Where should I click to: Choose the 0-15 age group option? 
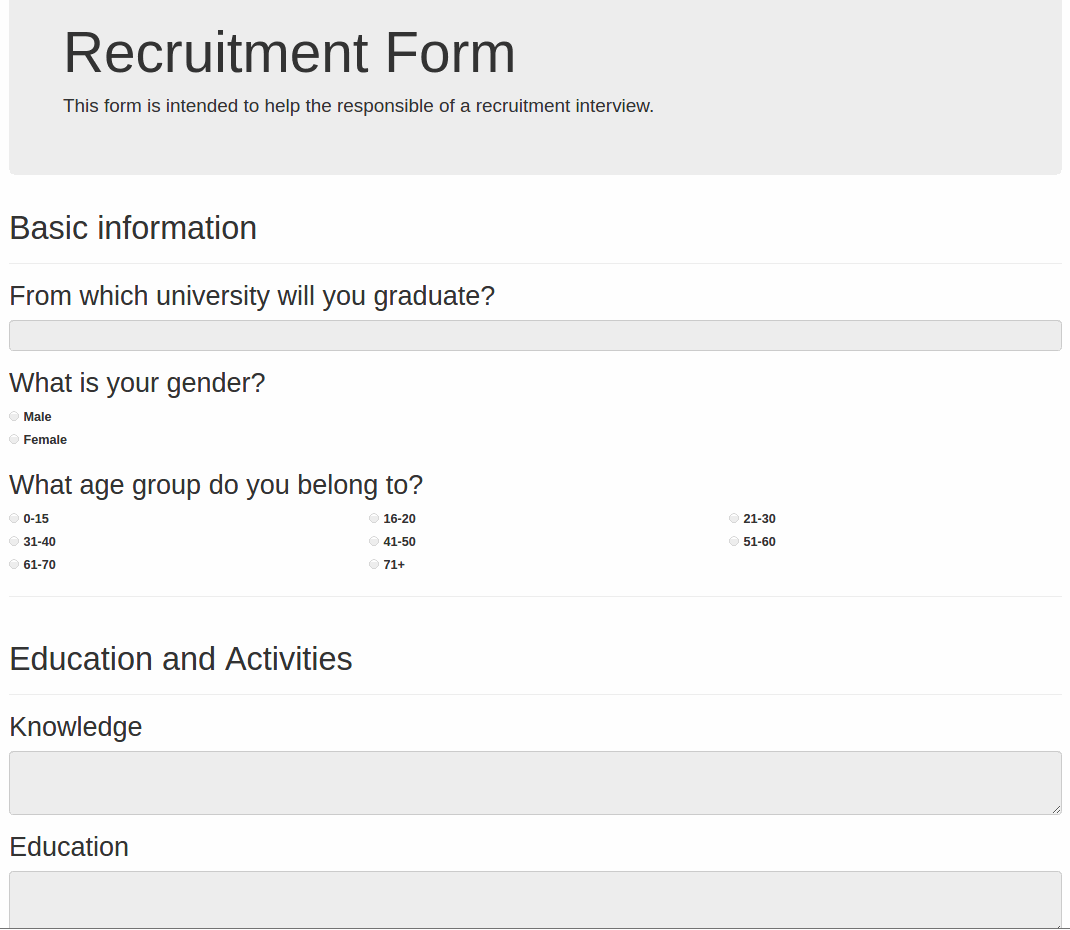click(14, 519)
